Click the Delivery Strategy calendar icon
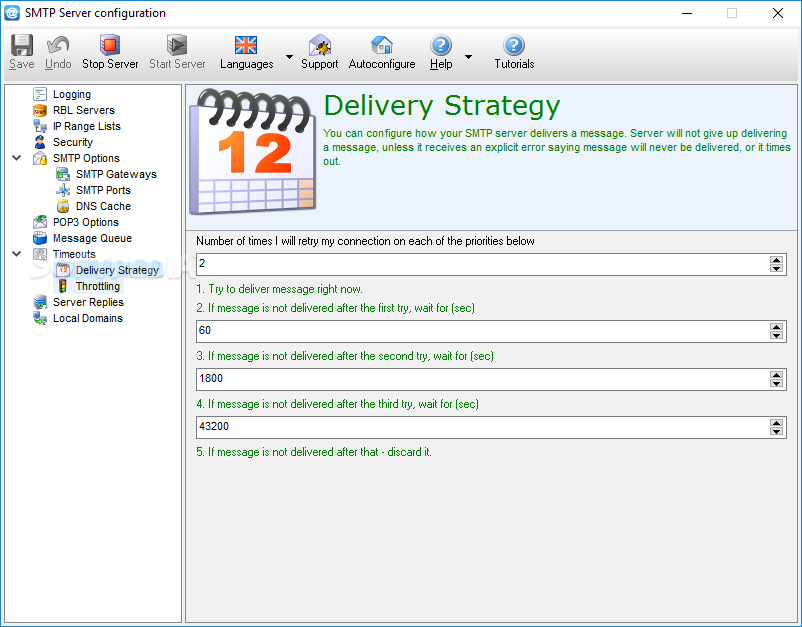This screenshot has width=802, height=627. (x=63, y=270)
